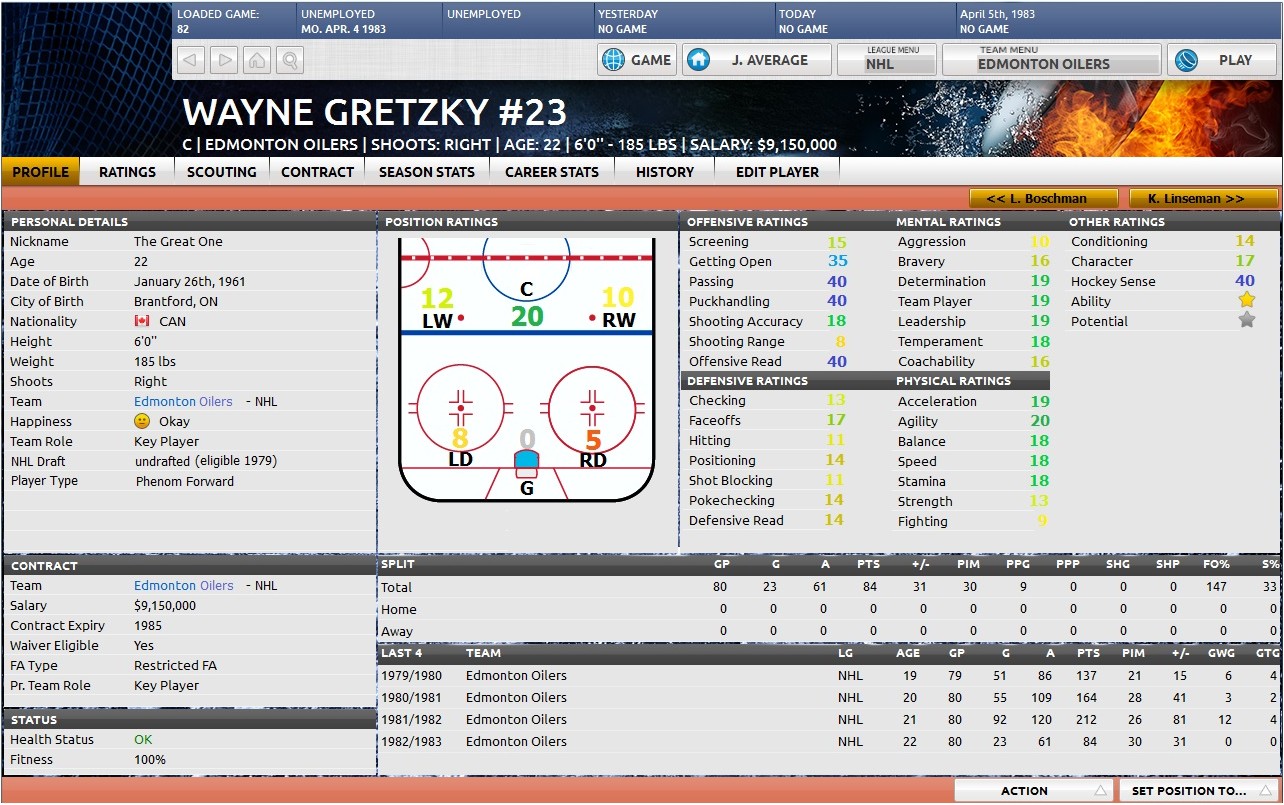Image resolution: width=1284 pixels, height=805 pixels.
Task: Click the gold Ability star
Action: point(1246,300)
